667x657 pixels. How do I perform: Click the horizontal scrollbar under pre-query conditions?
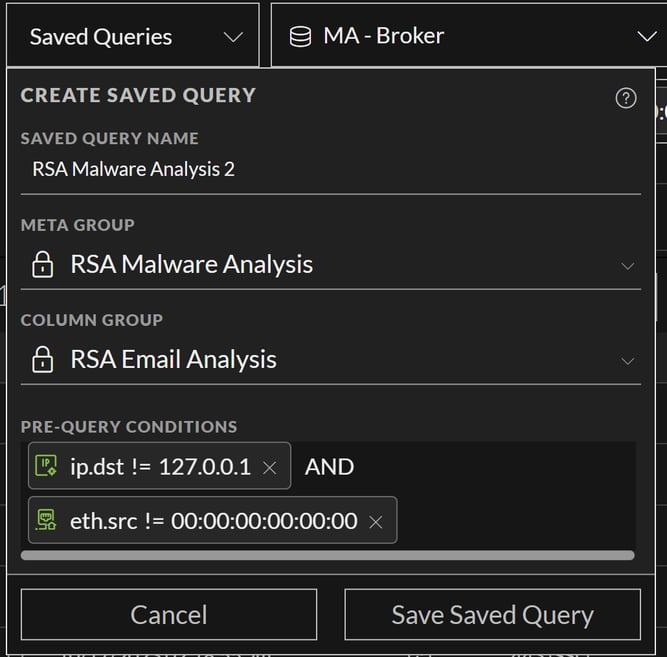(x=328, y=555)
